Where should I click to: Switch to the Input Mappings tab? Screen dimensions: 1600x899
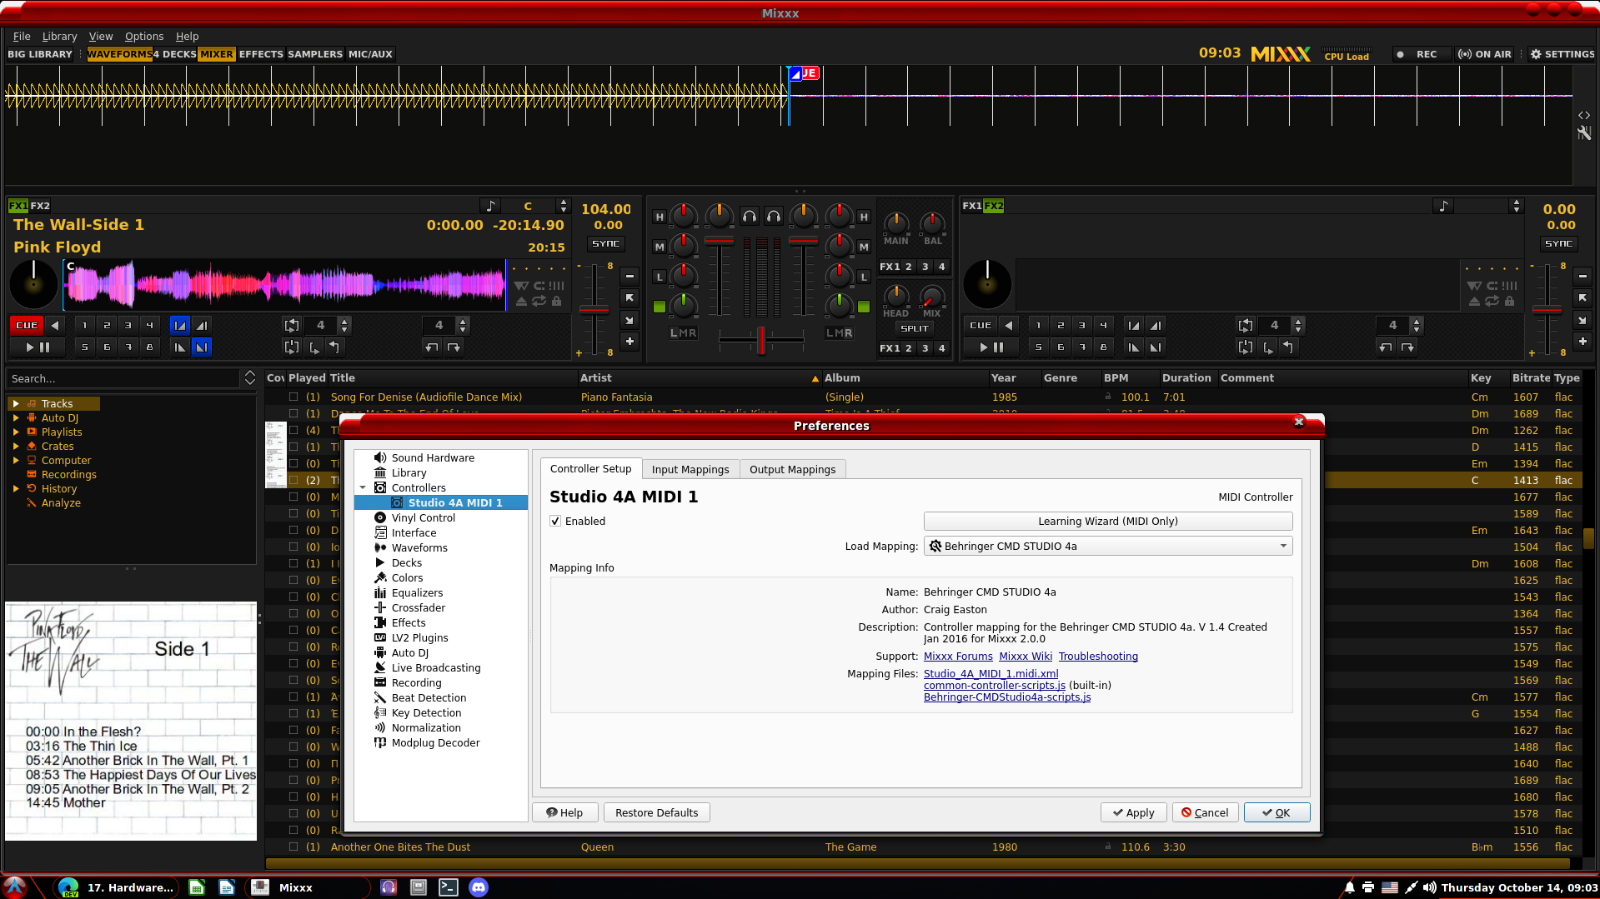[690, 469]
